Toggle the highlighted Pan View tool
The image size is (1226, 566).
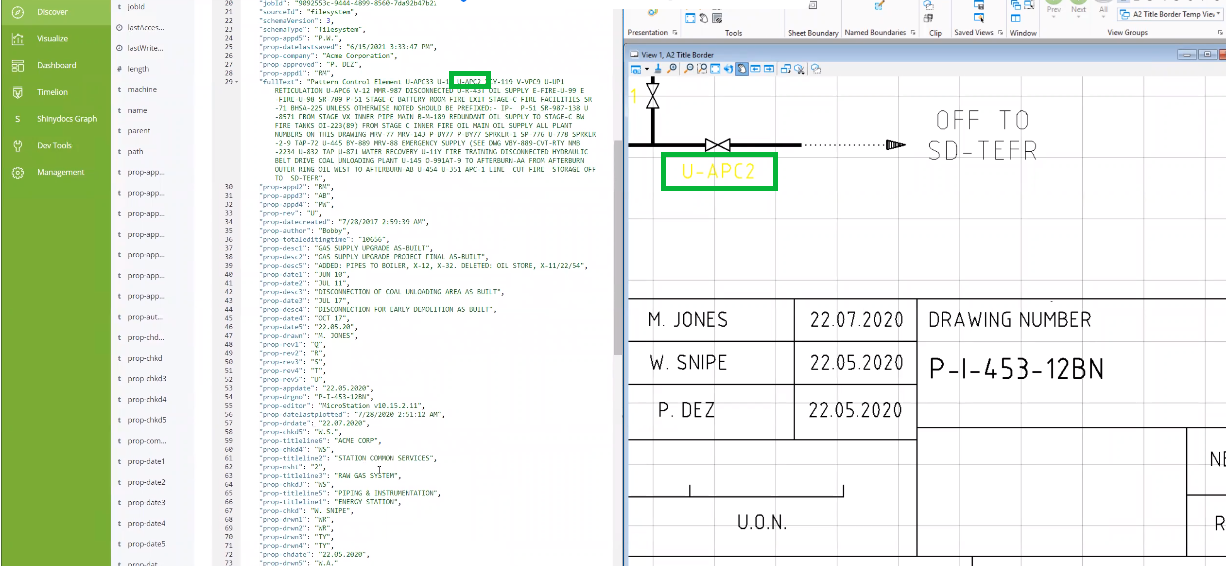(x=741, y=69)
